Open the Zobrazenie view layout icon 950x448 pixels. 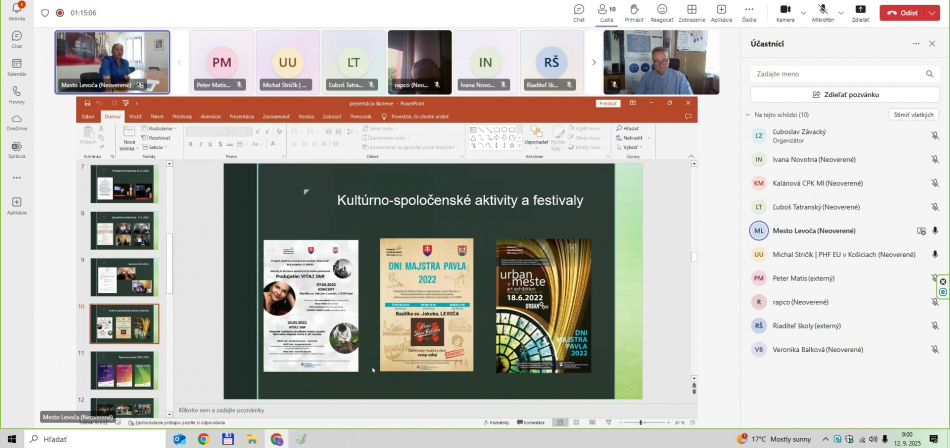coord(691,11)
